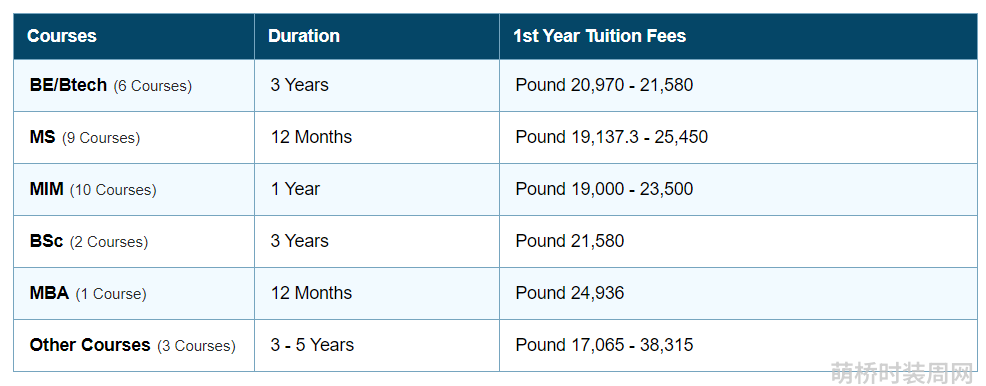The height and width of the screenshot is (386, 986).
Task: Click the Other Courses fee Pound 17,065 - 38,315
Action: point(604,345)
